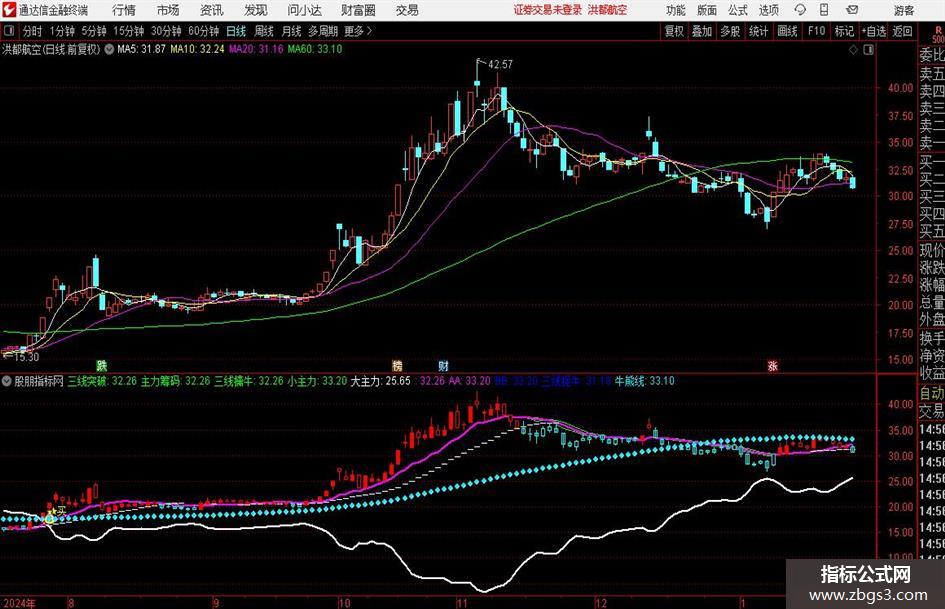Click the 15.30 low price label
The image size is (945, 609).
coord(27,357)
